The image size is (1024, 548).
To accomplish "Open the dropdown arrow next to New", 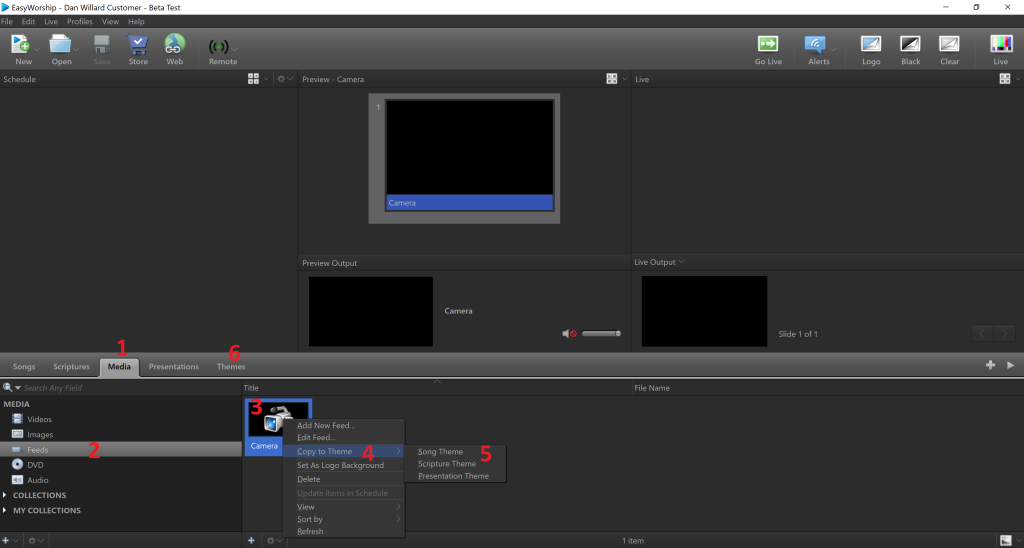I will (37, 49).
